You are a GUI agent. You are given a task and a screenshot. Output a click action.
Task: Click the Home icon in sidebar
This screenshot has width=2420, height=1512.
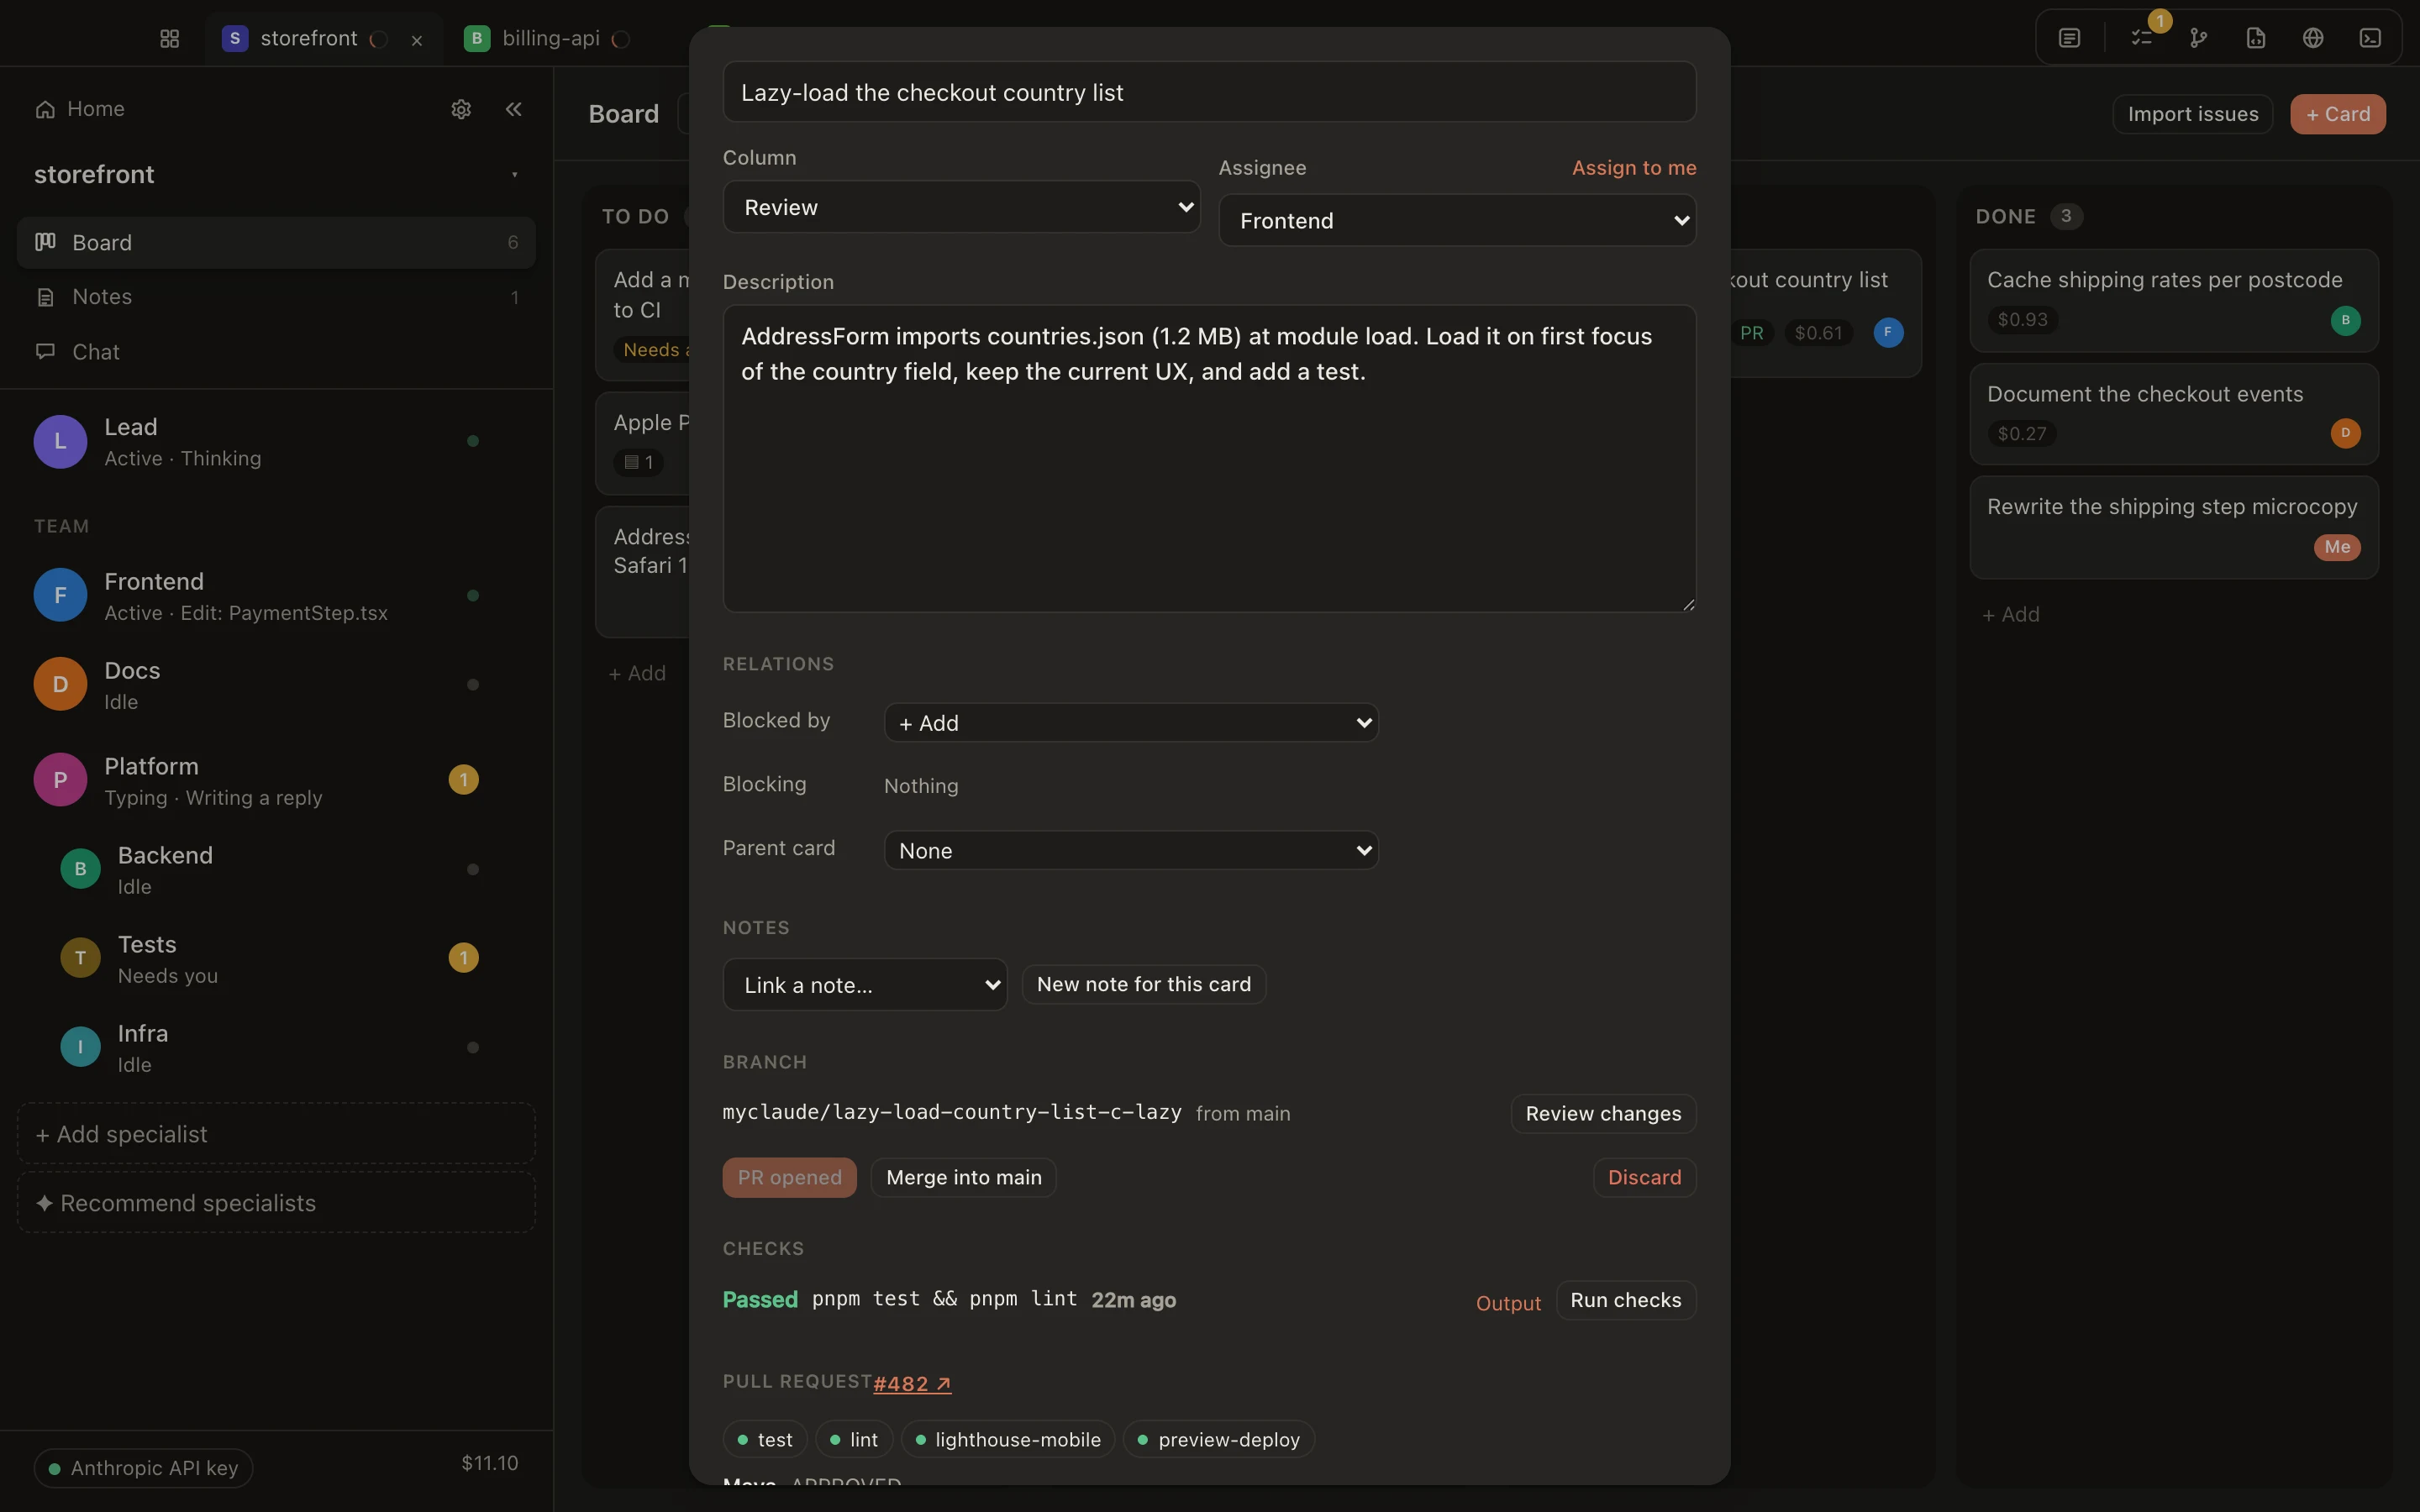tap(45, 109)
